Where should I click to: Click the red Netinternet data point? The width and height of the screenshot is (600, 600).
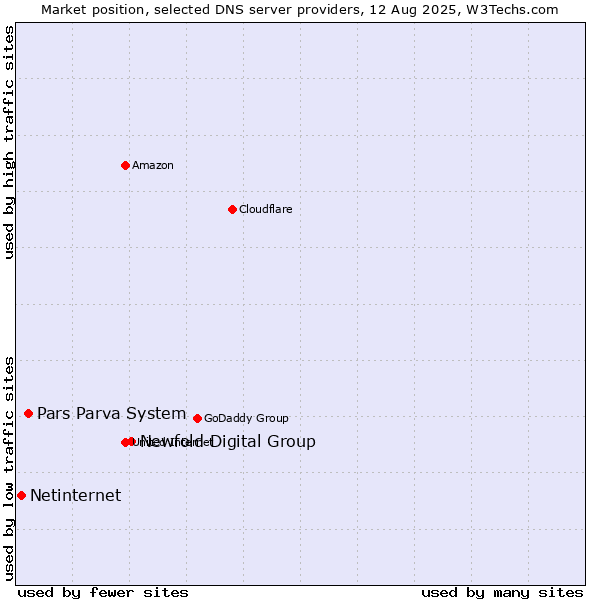pos(21,496)
